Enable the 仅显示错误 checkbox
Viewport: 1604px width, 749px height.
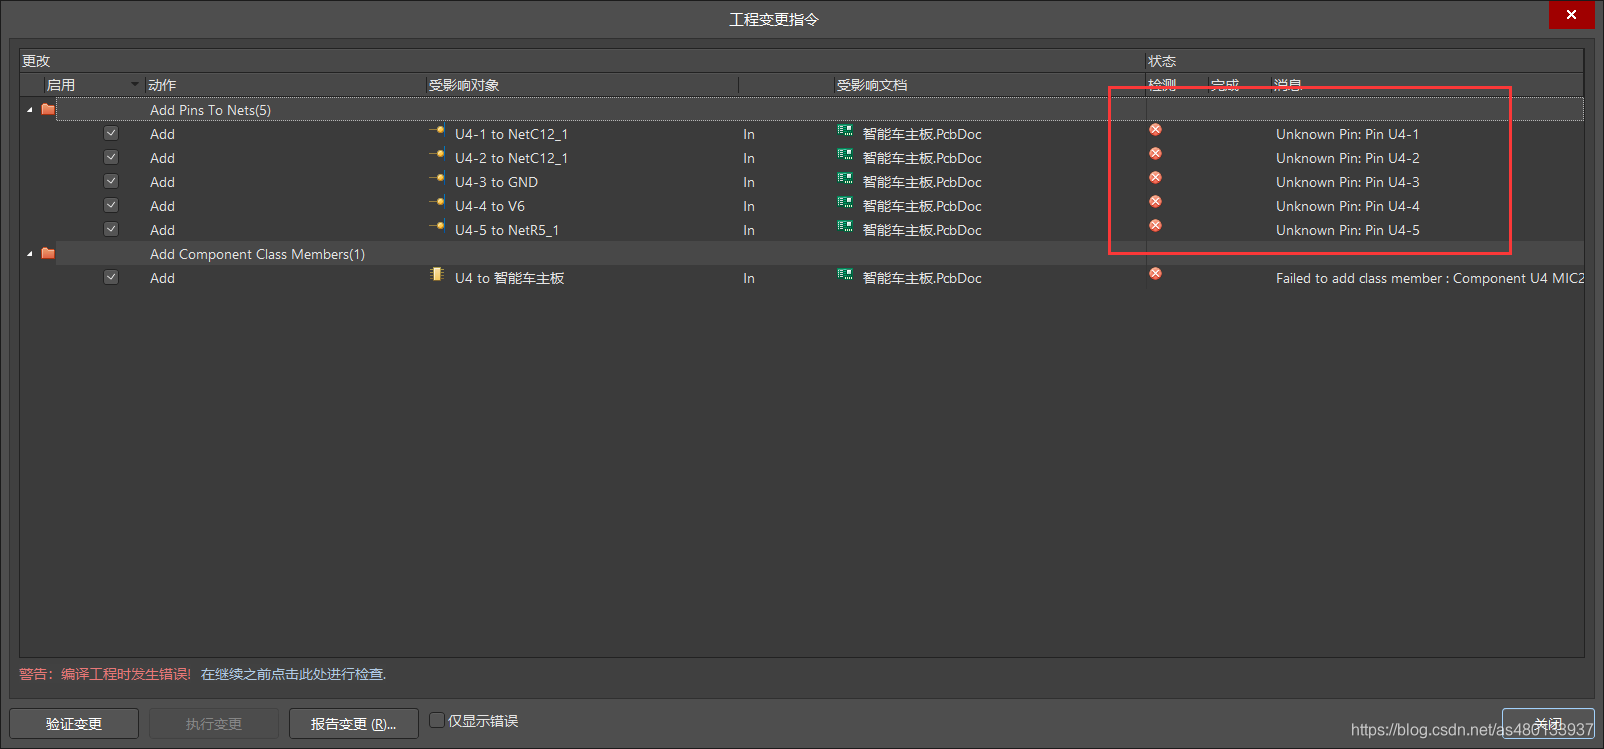(x=437, y=720)
